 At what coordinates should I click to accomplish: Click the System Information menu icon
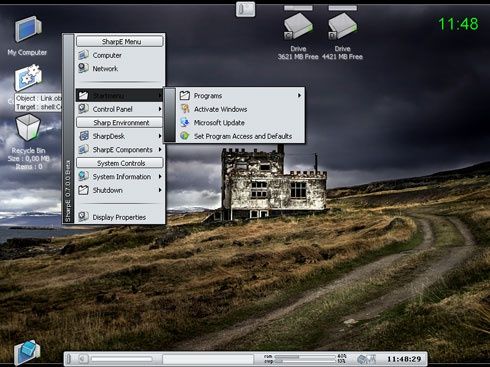pyautogui.click(x=83, y=176)
